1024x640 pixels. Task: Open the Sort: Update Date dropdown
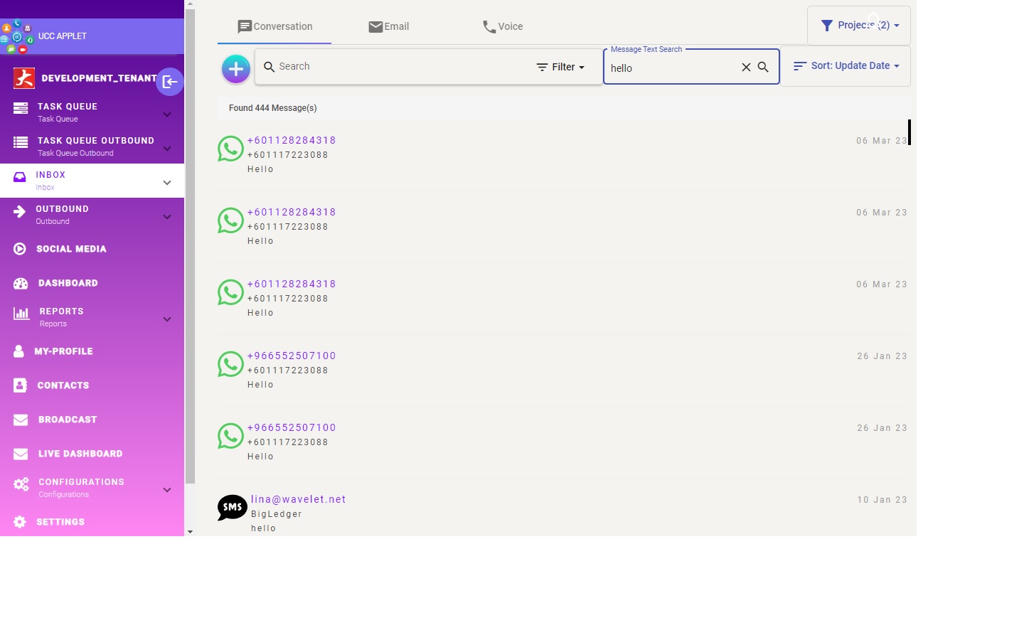coord(846,66)
